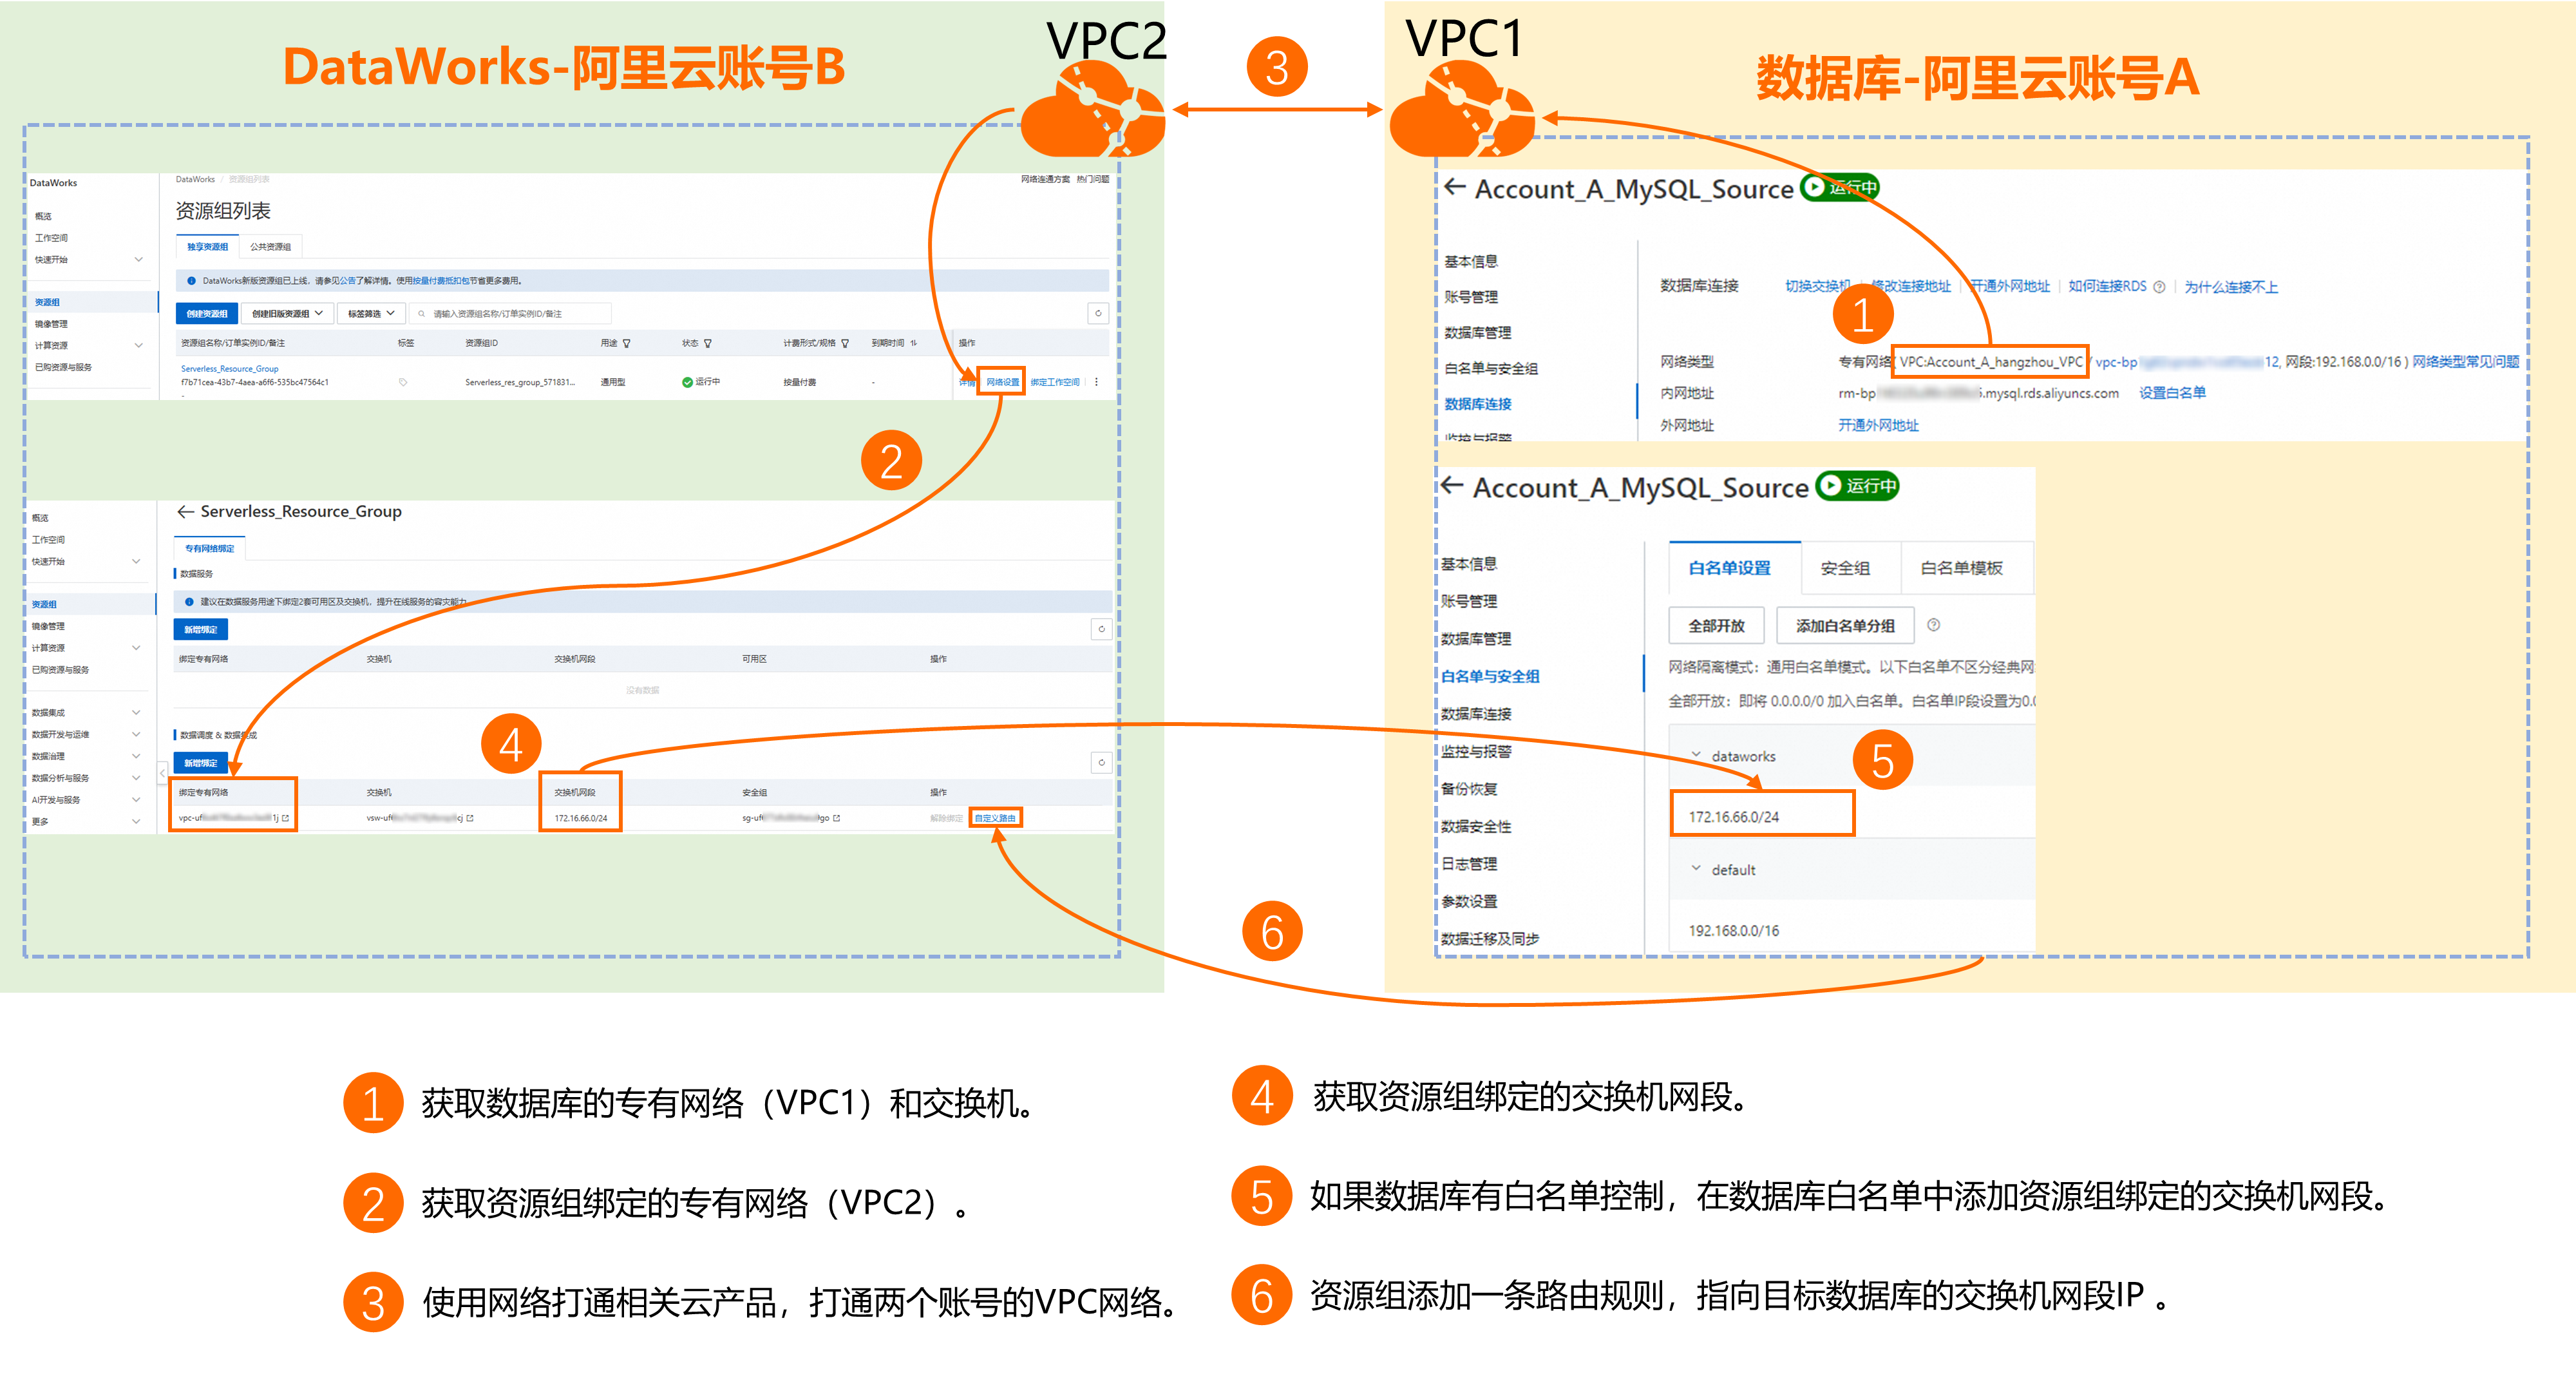2576x1376 pixels.
Task: Expand 数据开发与运维 sidebar section
Action: click(x=136, y=735)
